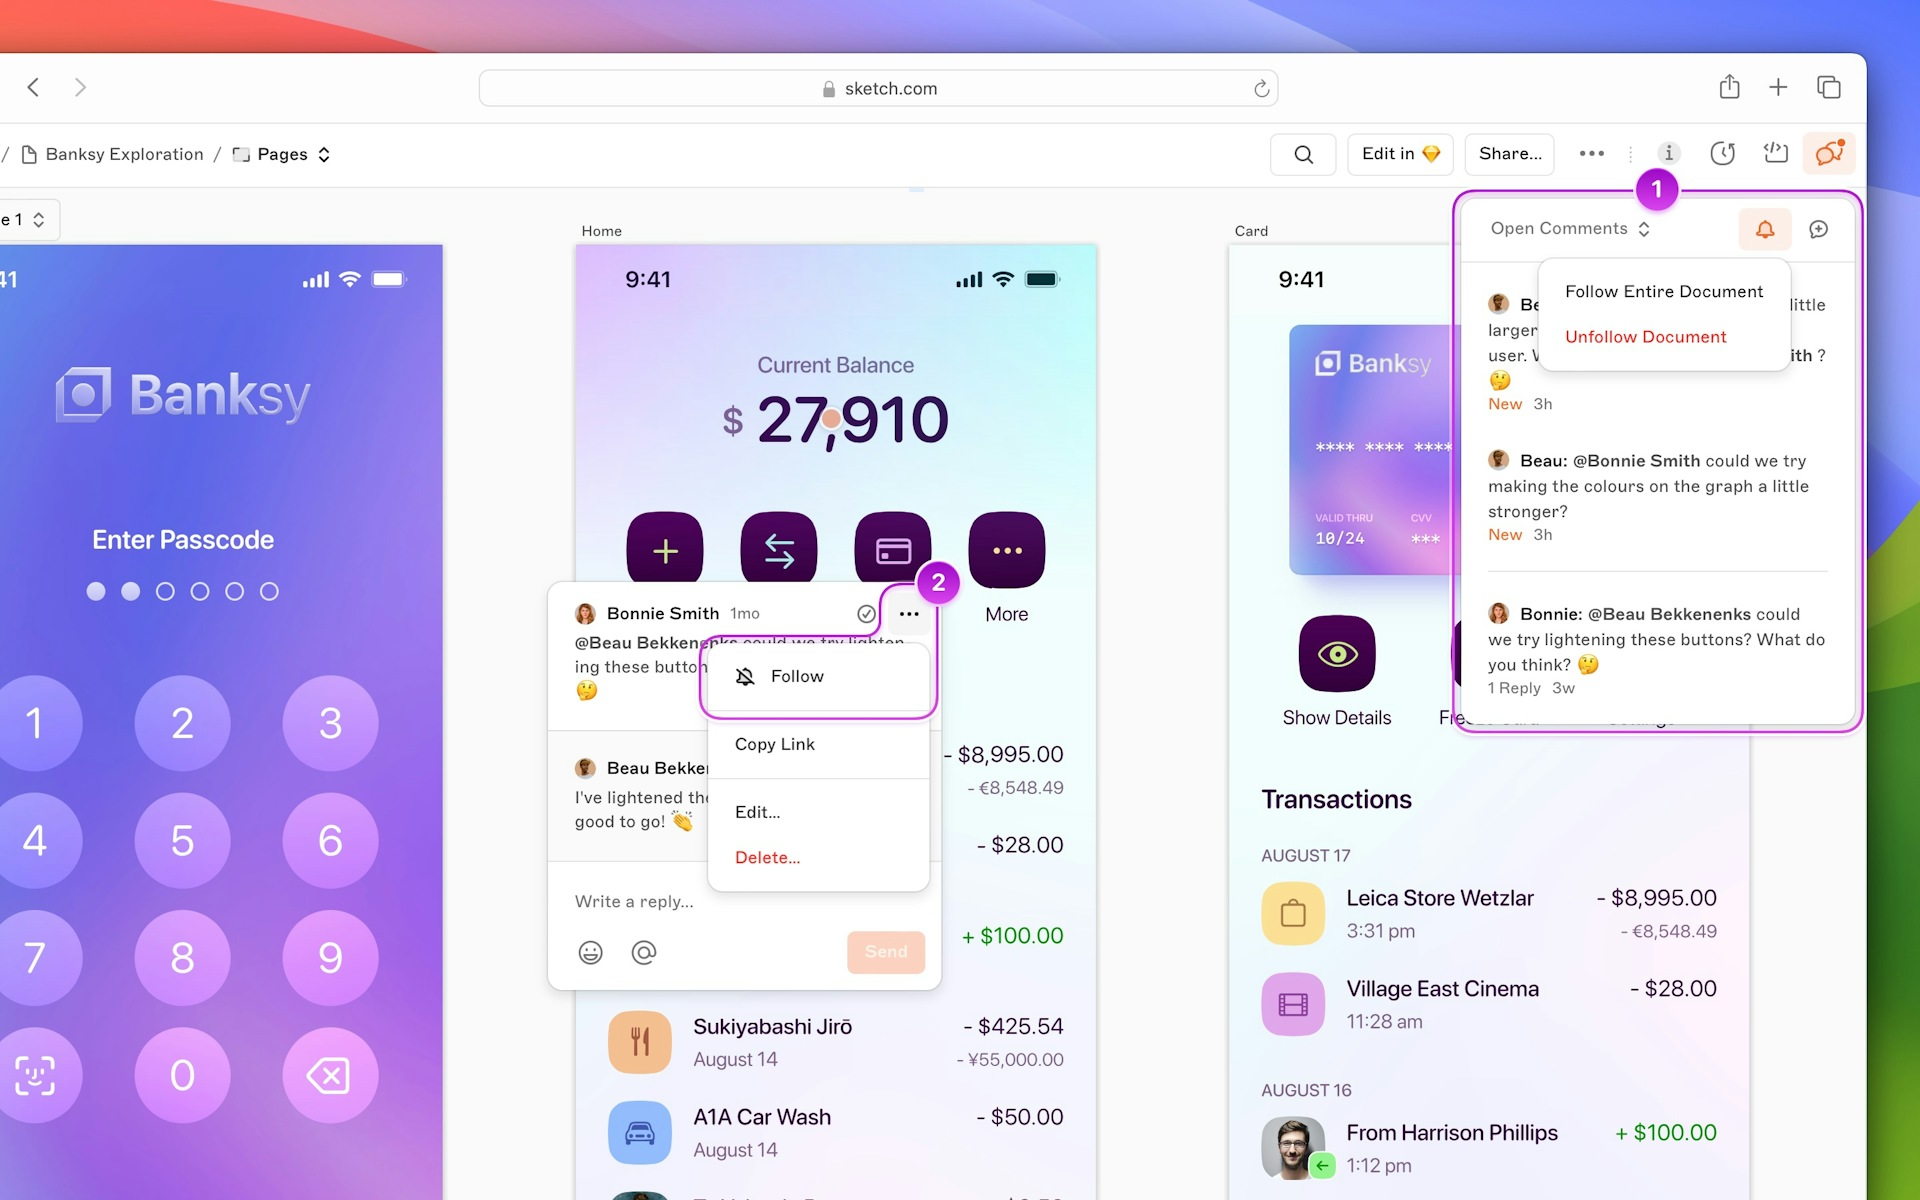Click the Share button in toolbar
1920x1200 pixels.
tap(1511, 153)
